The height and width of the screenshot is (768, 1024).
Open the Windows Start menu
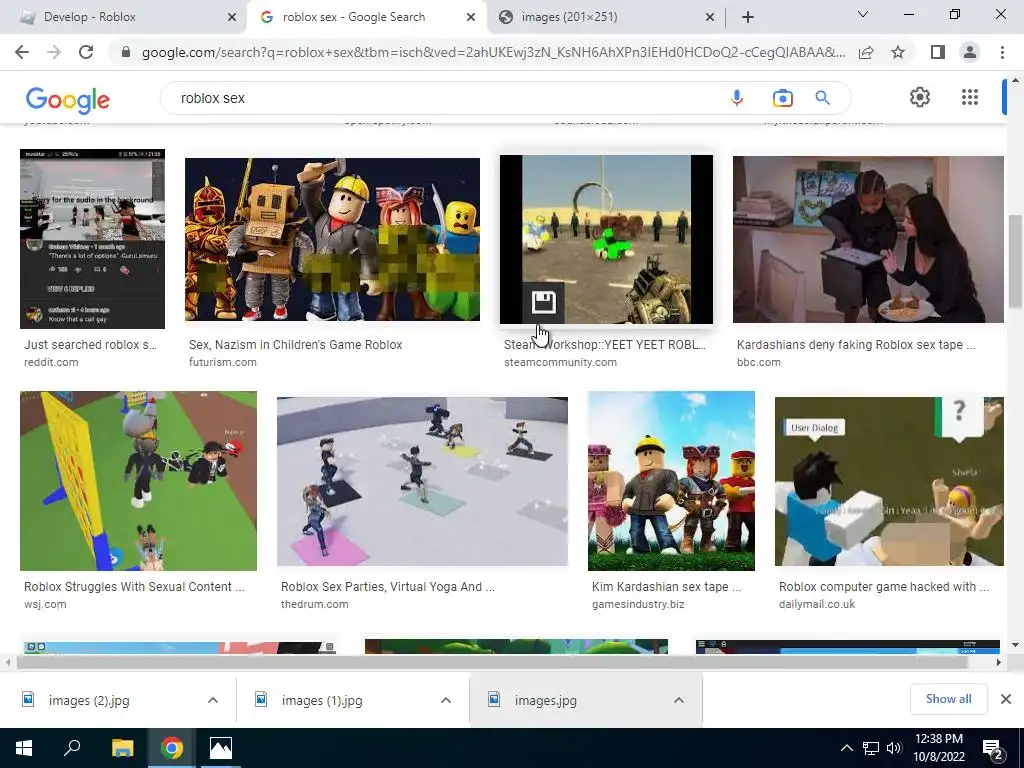24,748
